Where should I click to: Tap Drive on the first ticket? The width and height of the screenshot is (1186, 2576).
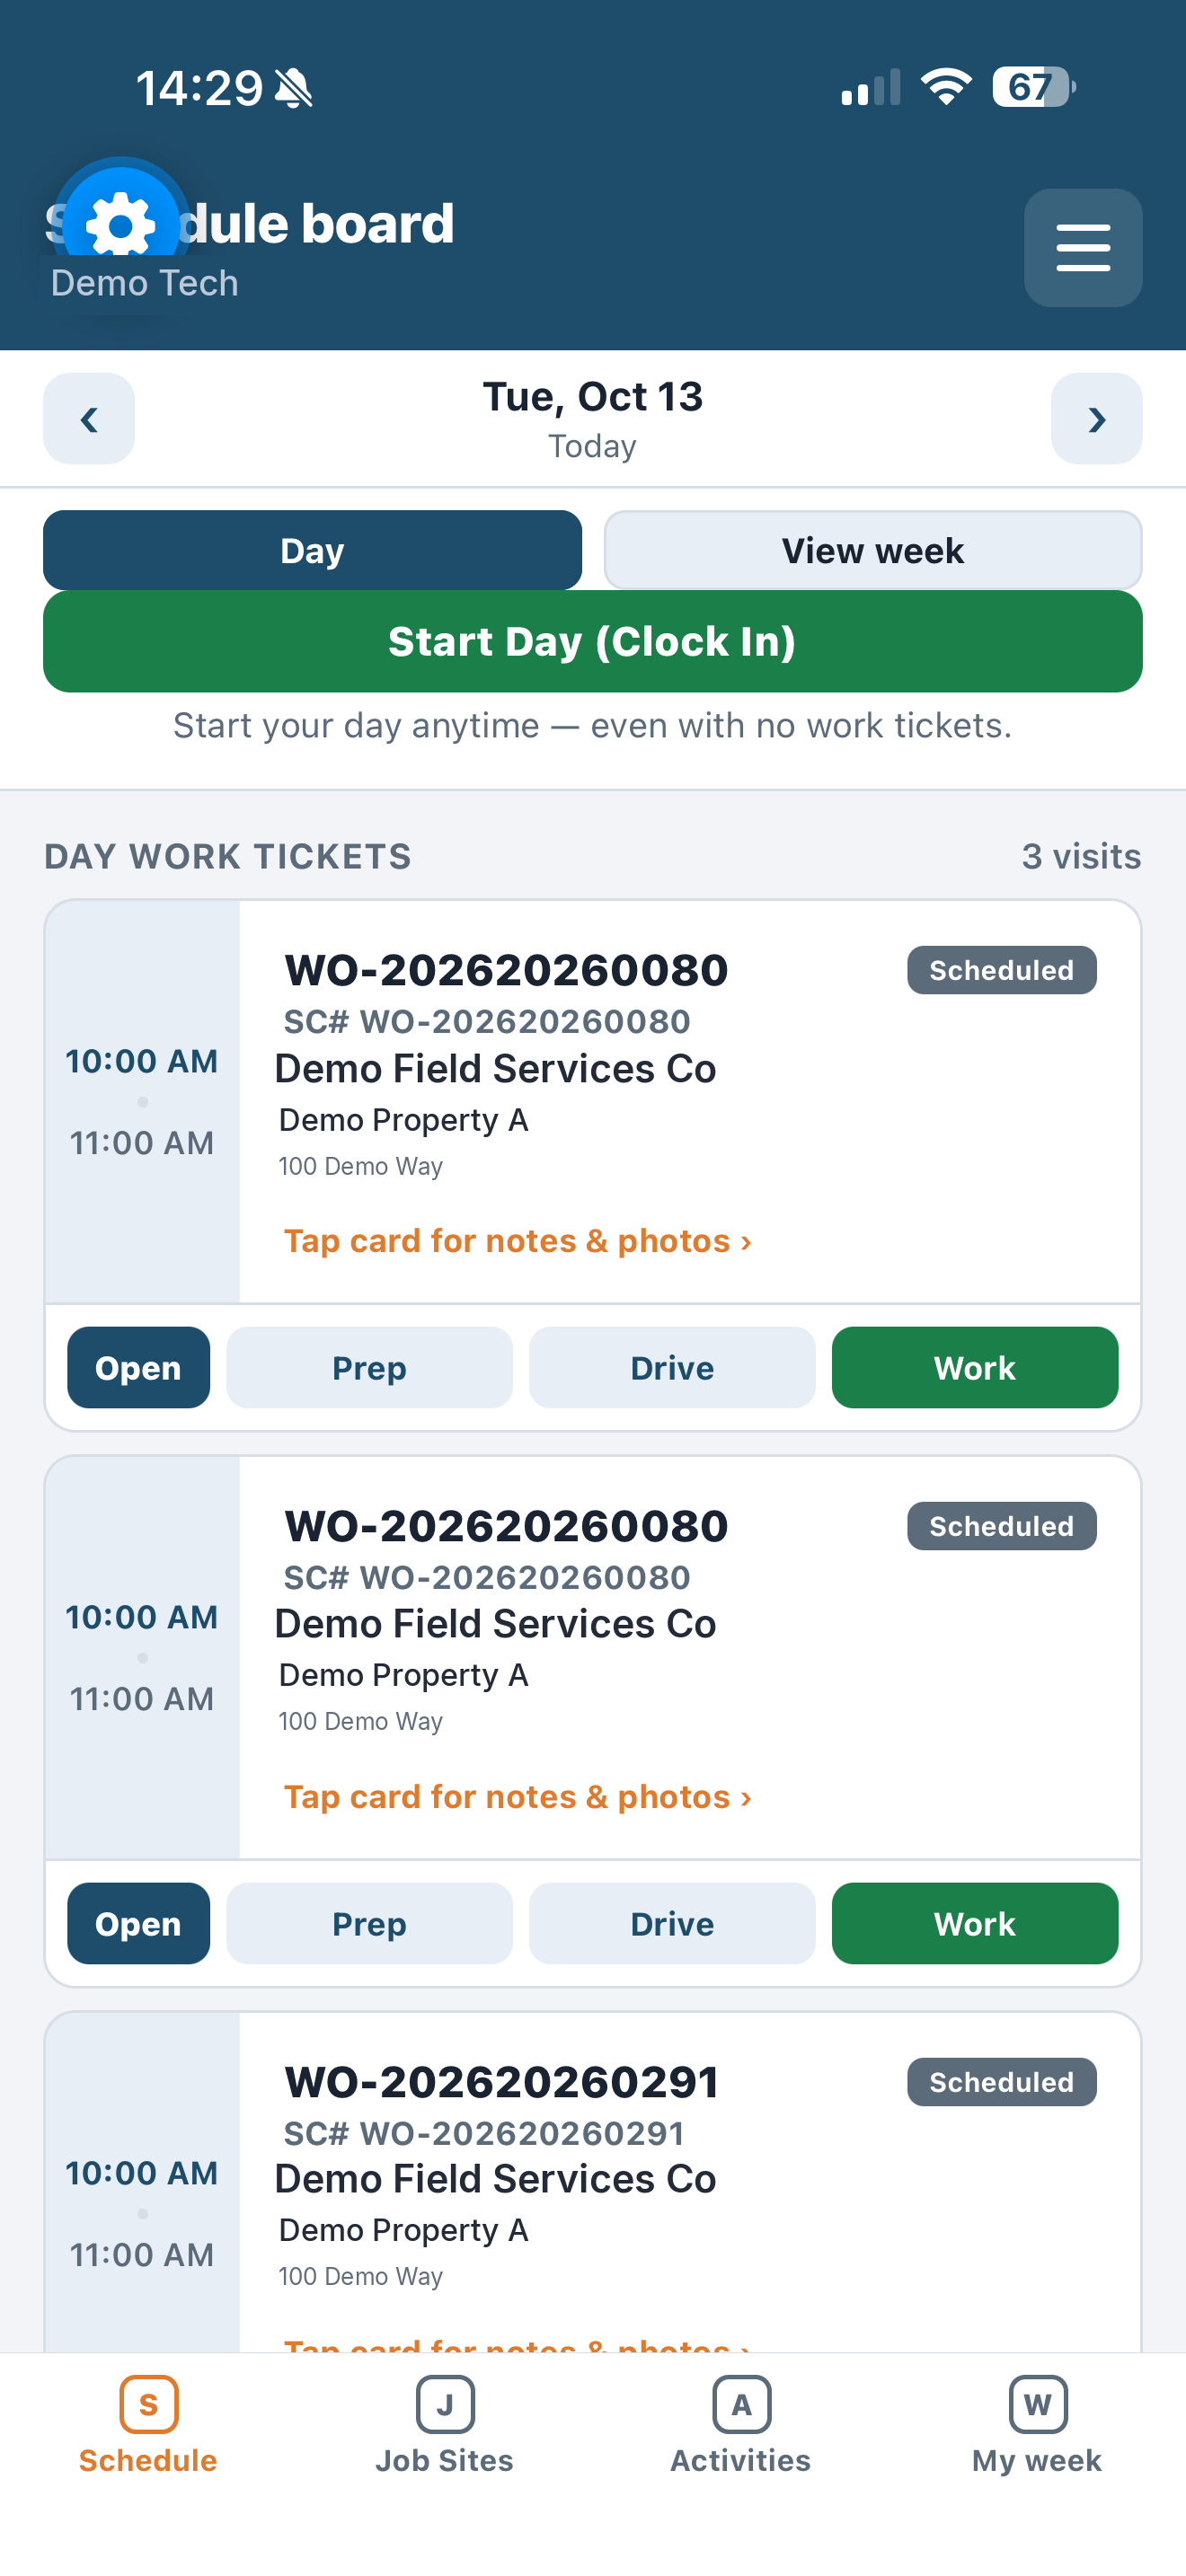click(x=672, y=1367)
